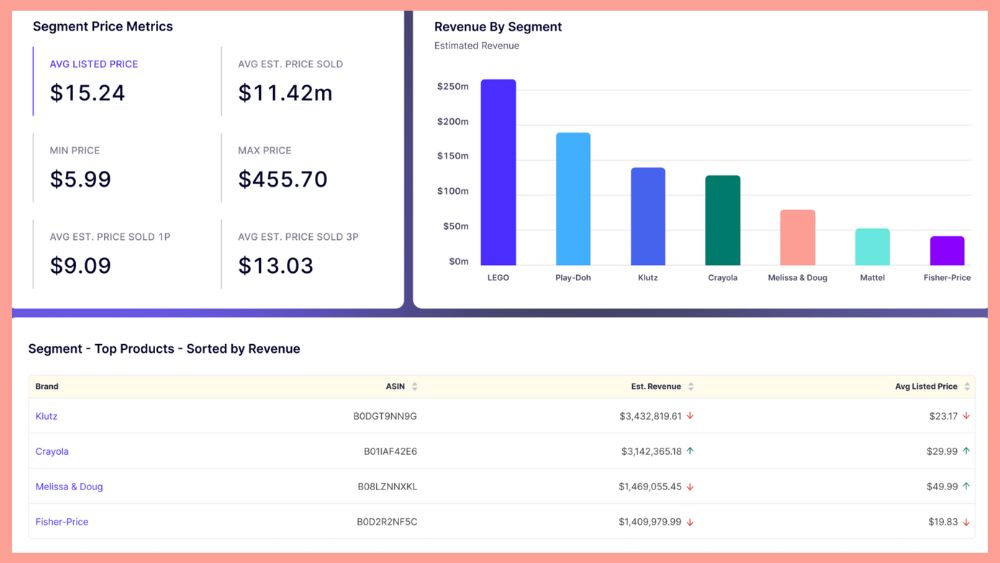This screenshot has height=563, width=1000.
Task: Click the $5.99 min price value
Action: pyautogui.click(x=80, y=179)
